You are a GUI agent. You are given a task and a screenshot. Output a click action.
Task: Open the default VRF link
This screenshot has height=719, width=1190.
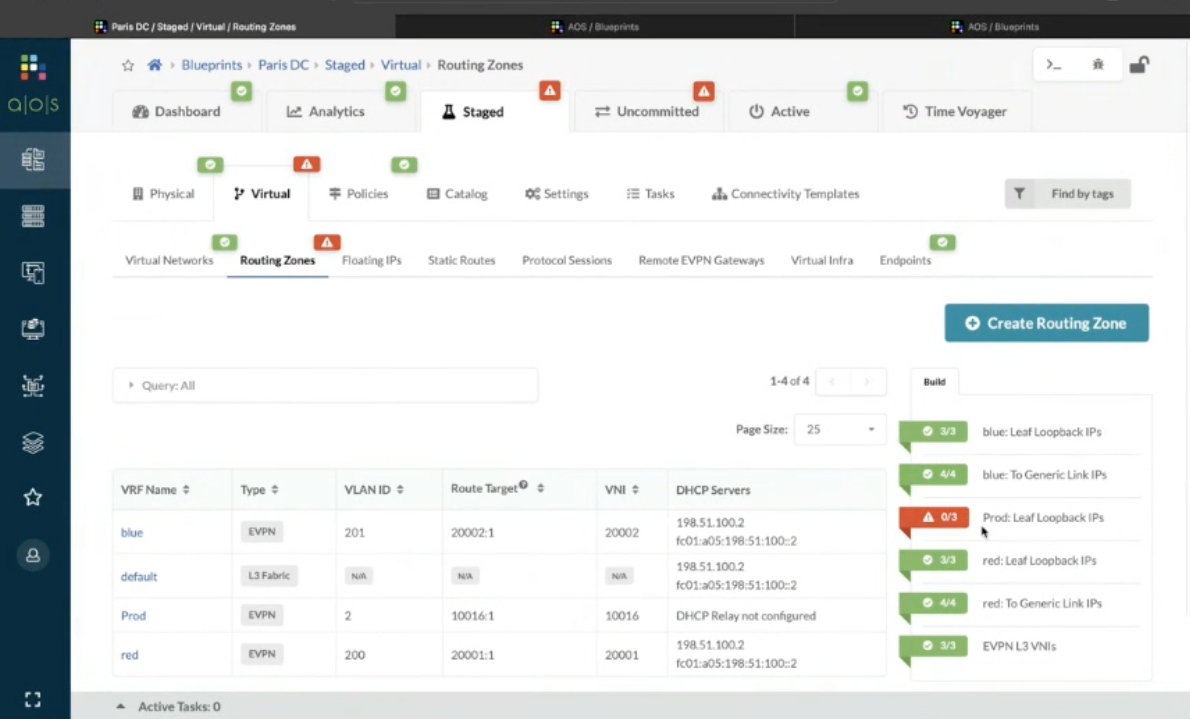pyautogui.click(x=139, y=577)
